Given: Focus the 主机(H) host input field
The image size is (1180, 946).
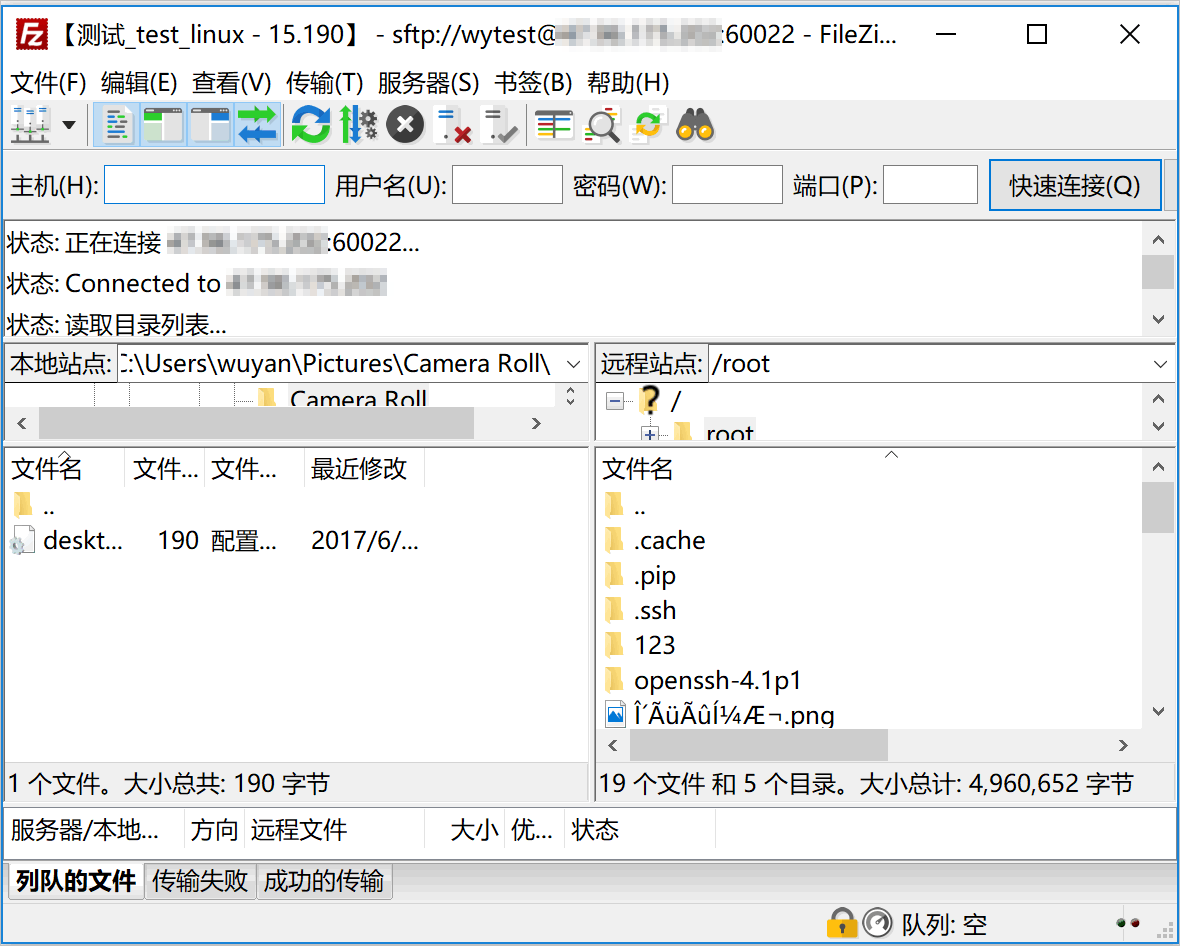Looking at the screenshot, I should pyautogui.click(x=214, y=185).
